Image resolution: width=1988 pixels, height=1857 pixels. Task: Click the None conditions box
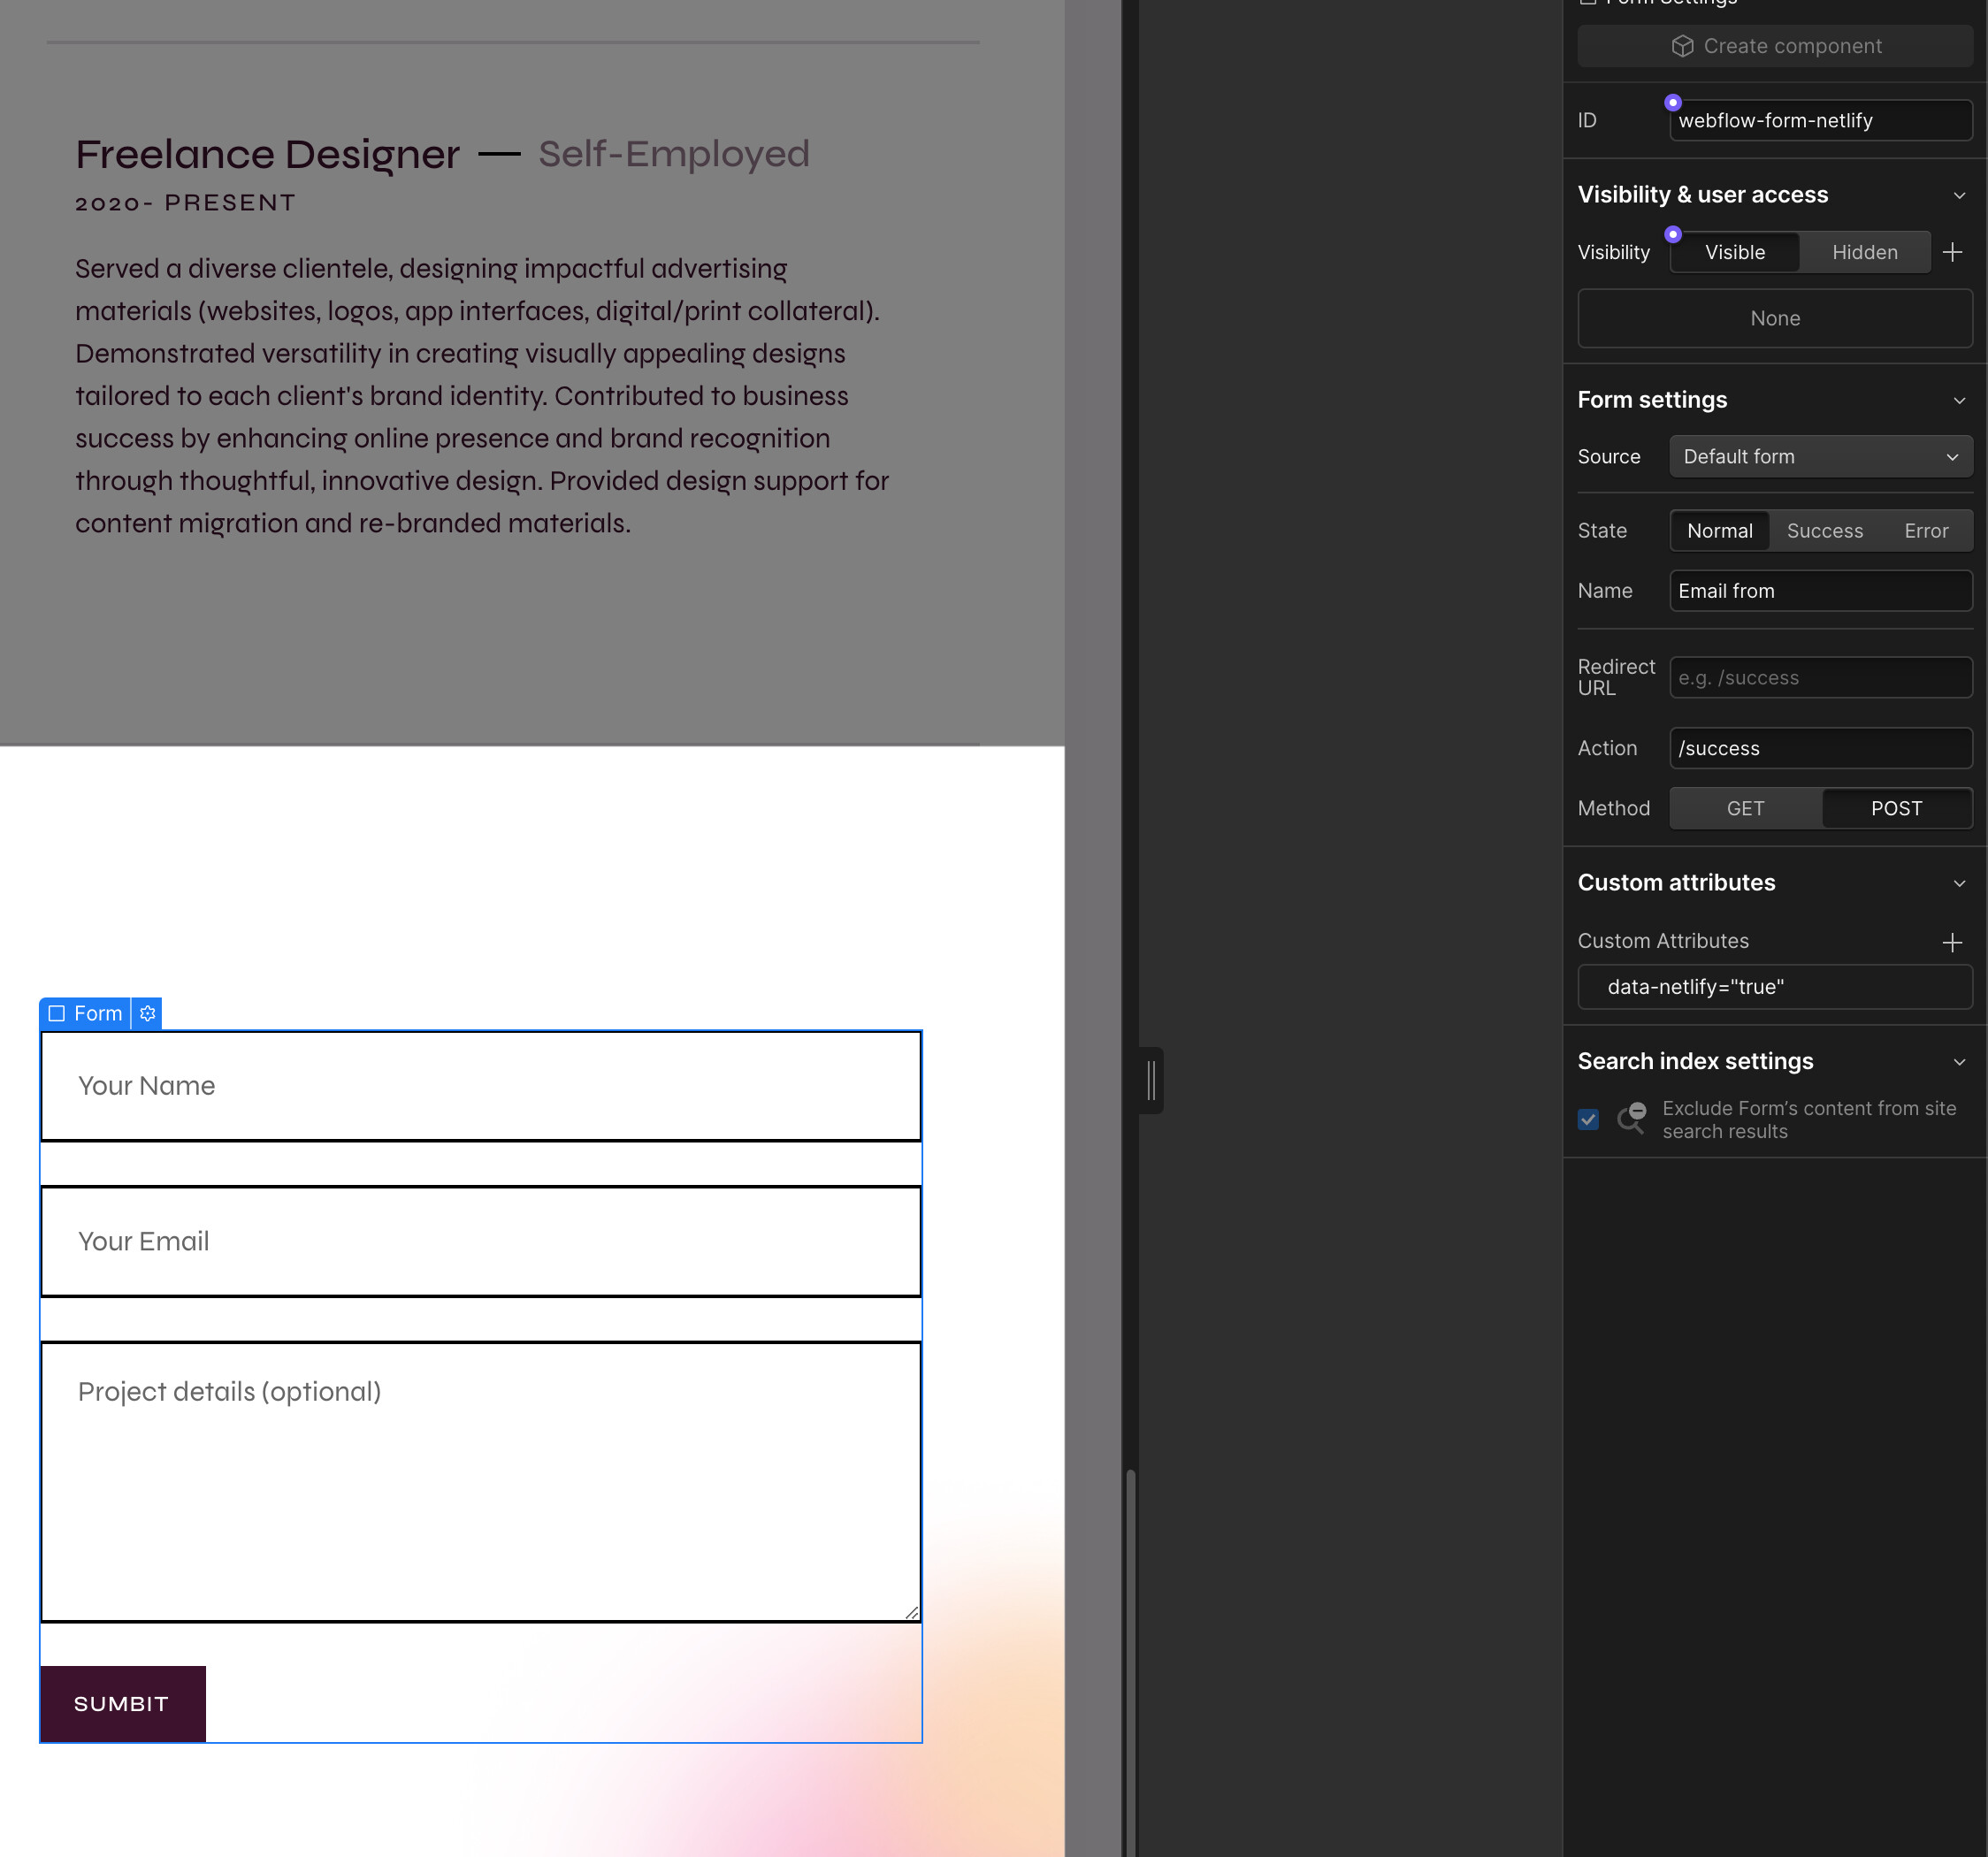[1774, 318]
